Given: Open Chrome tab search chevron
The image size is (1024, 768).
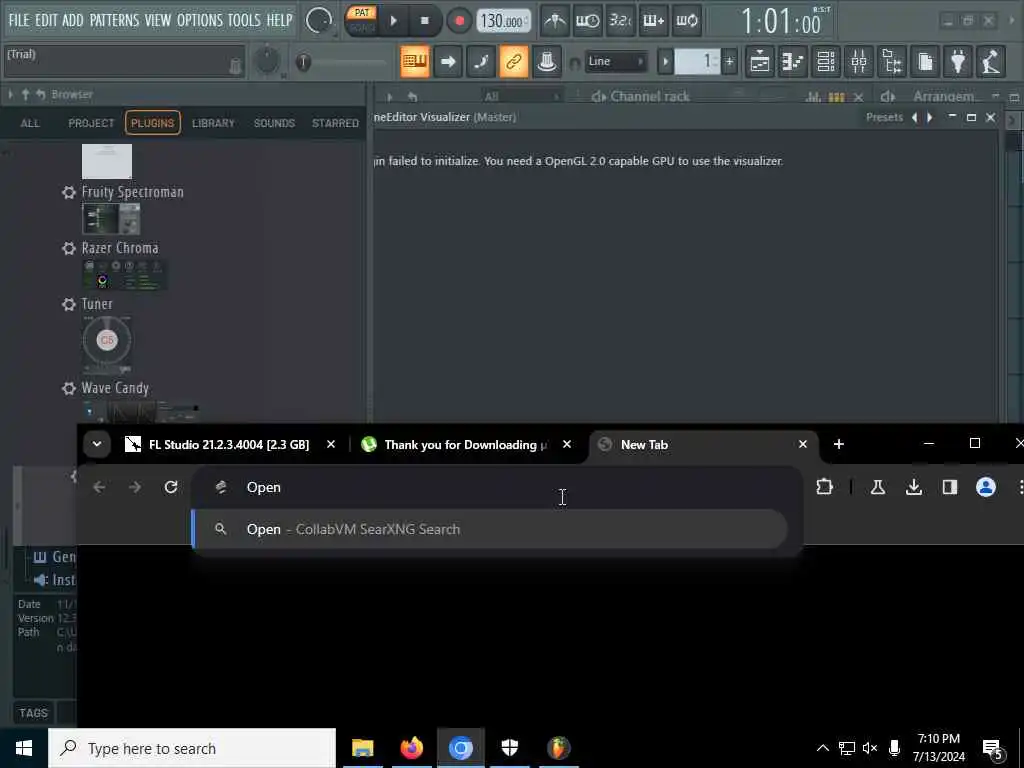Looking at the screenshot, I should coord(97,444).
